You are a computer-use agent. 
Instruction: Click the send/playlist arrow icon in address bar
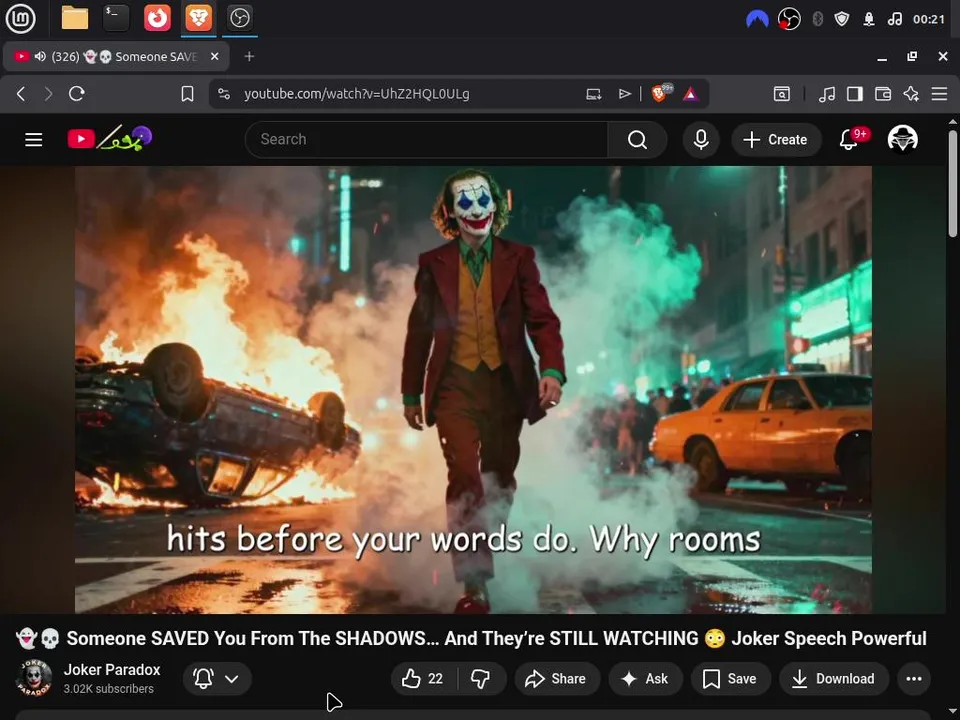[x=624, y=94]
